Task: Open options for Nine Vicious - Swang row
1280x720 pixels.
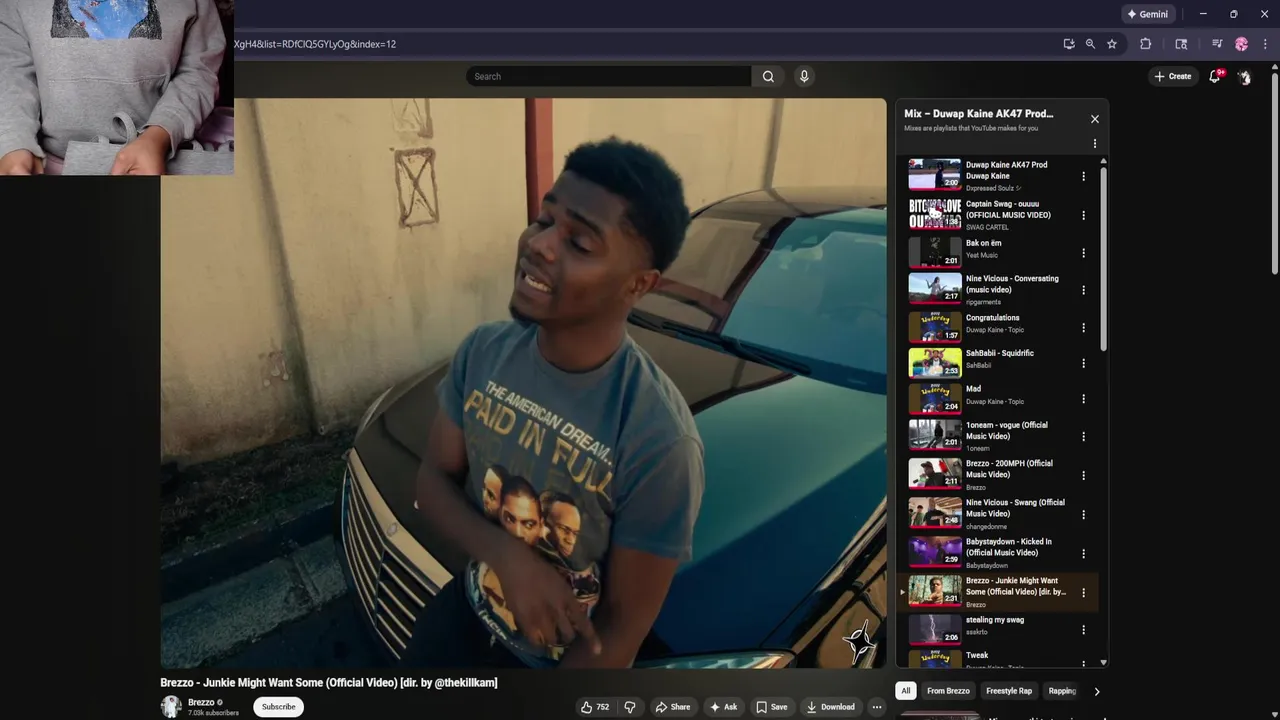Action: point(1083,514)
